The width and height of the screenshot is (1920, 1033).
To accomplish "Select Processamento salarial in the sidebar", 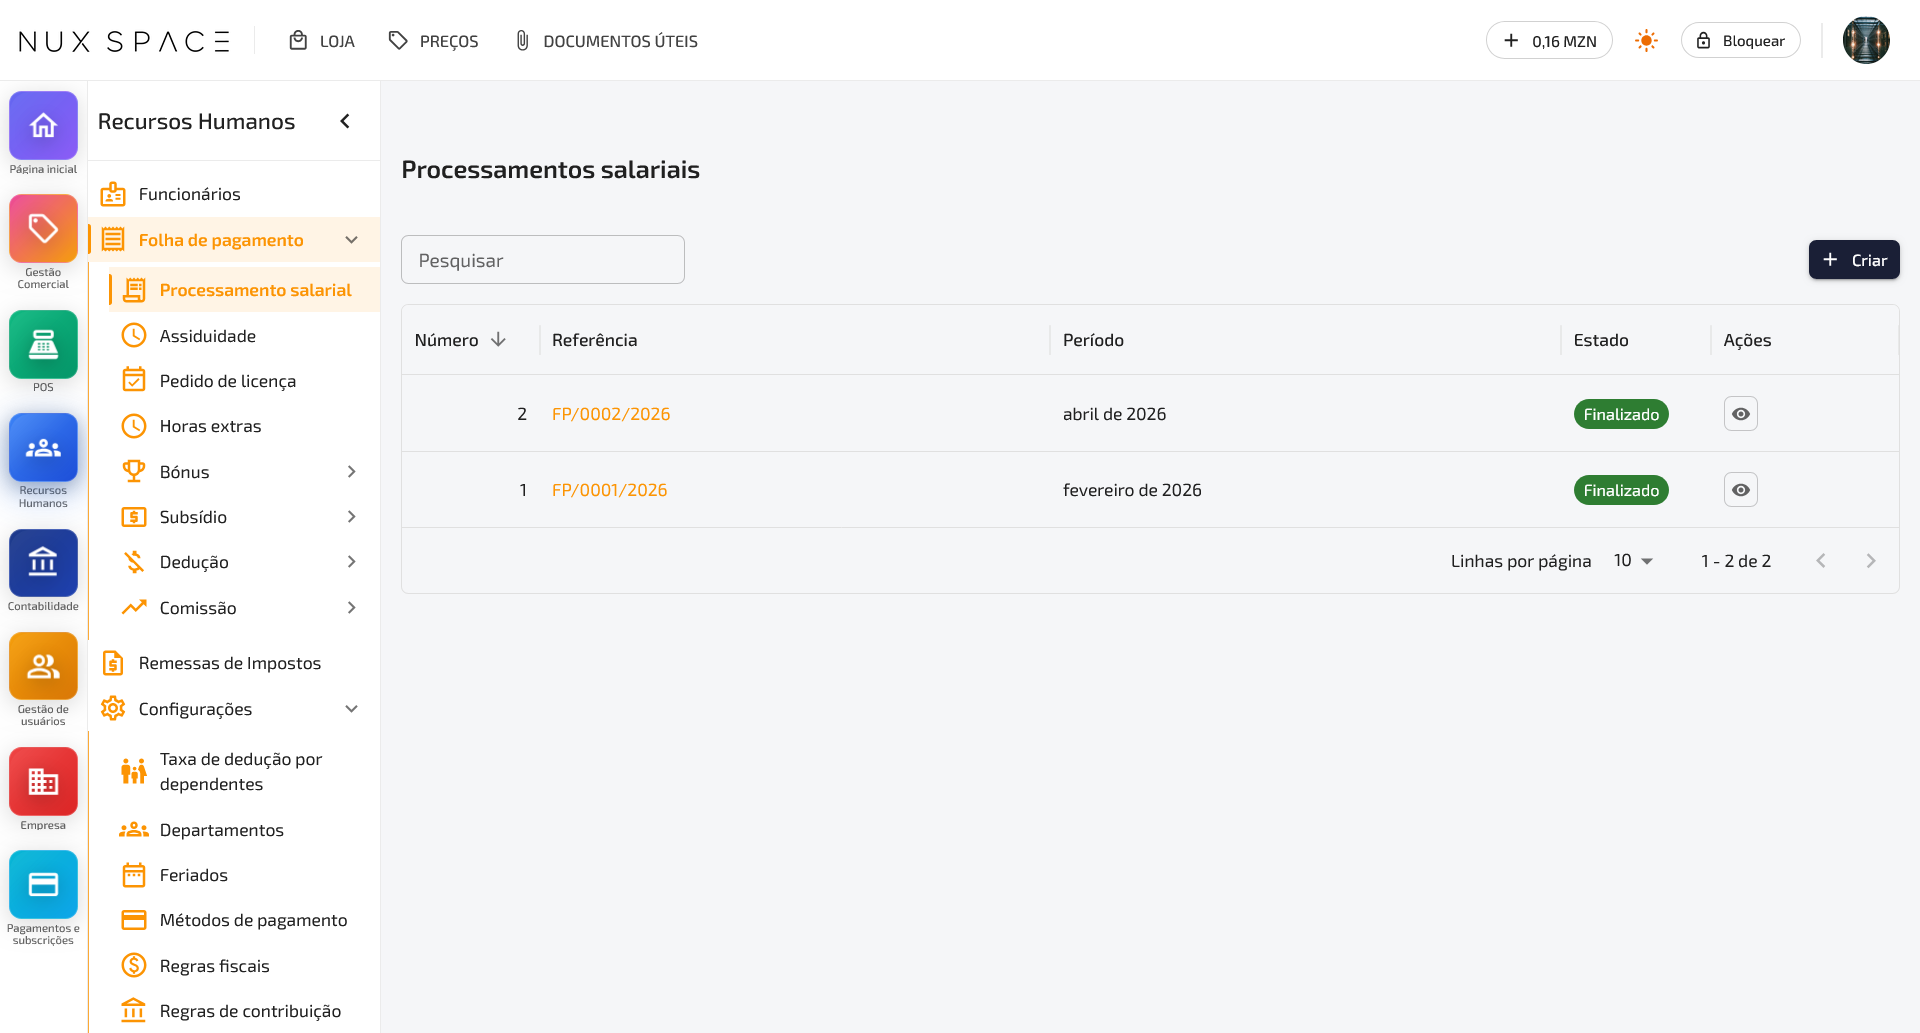I will [244, 290].
